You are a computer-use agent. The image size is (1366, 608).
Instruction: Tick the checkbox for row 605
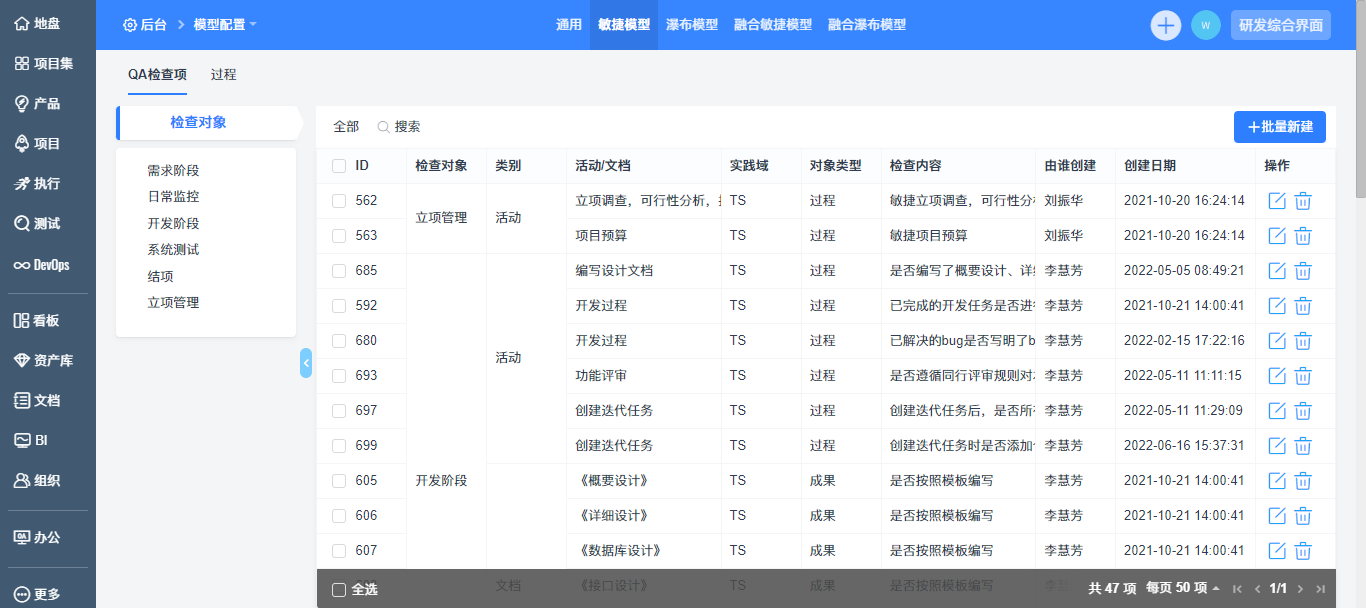[339, 481]
